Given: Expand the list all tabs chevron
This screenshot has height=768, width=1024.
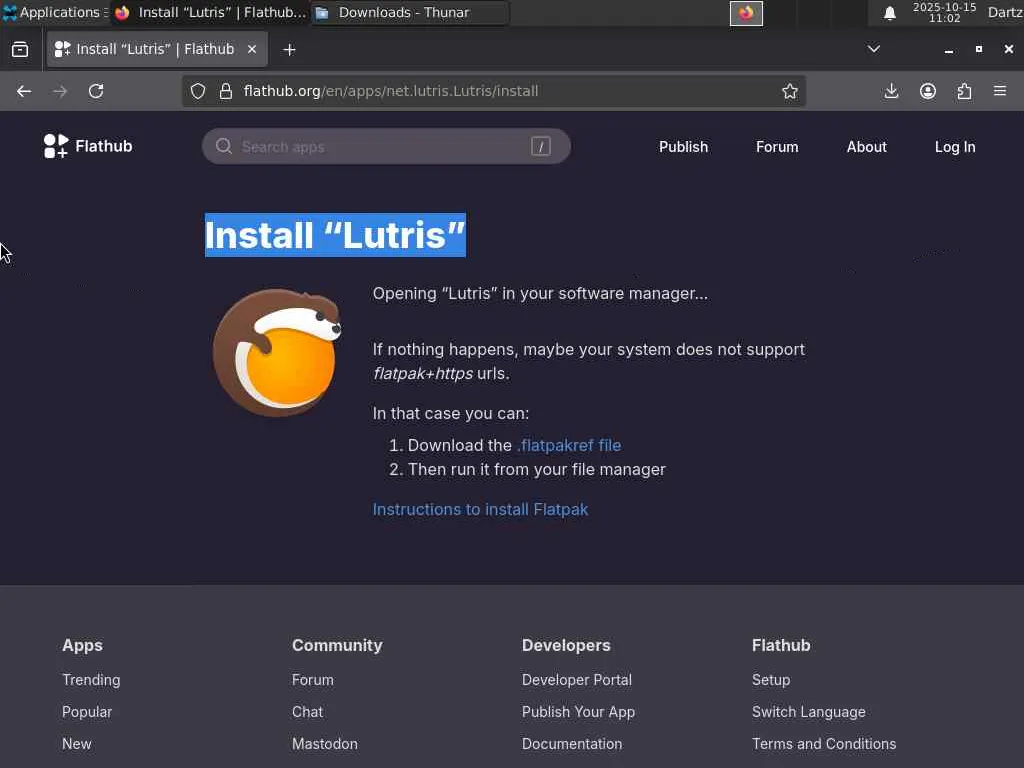Looking at the screenshot, I should coord(873,49).
